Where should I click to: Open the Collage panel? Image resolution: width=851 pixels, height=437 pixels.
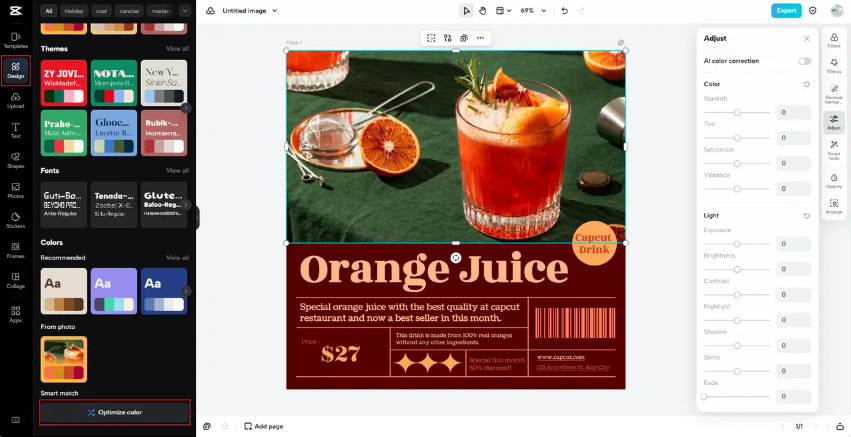tap(16, 281)
